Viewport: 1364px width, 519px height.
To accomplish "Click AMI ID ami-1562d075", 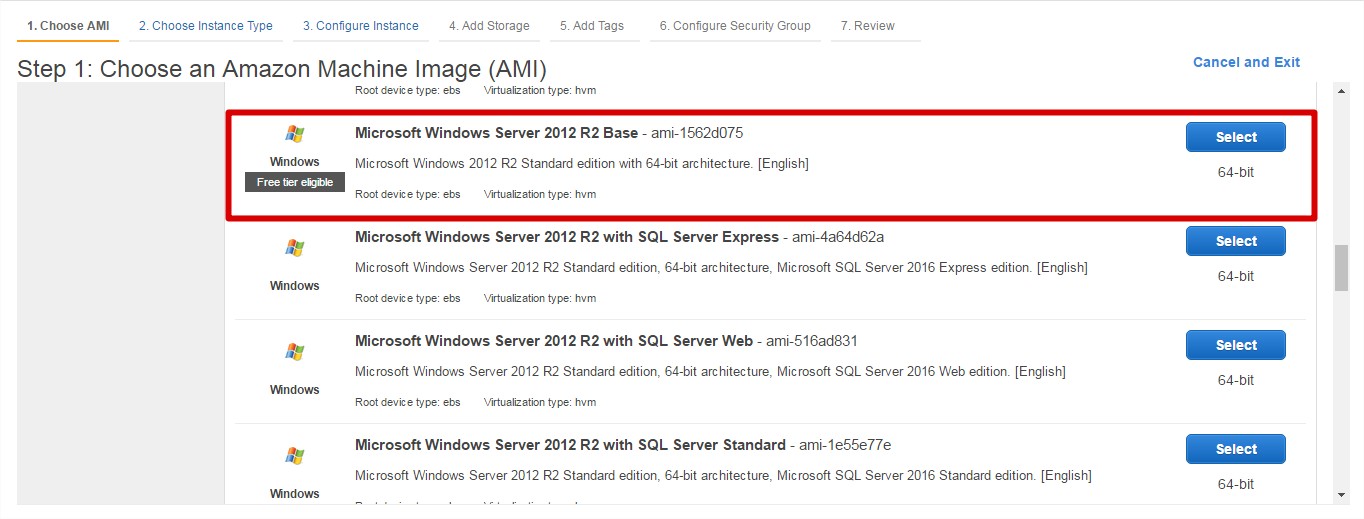I will 697,133.
